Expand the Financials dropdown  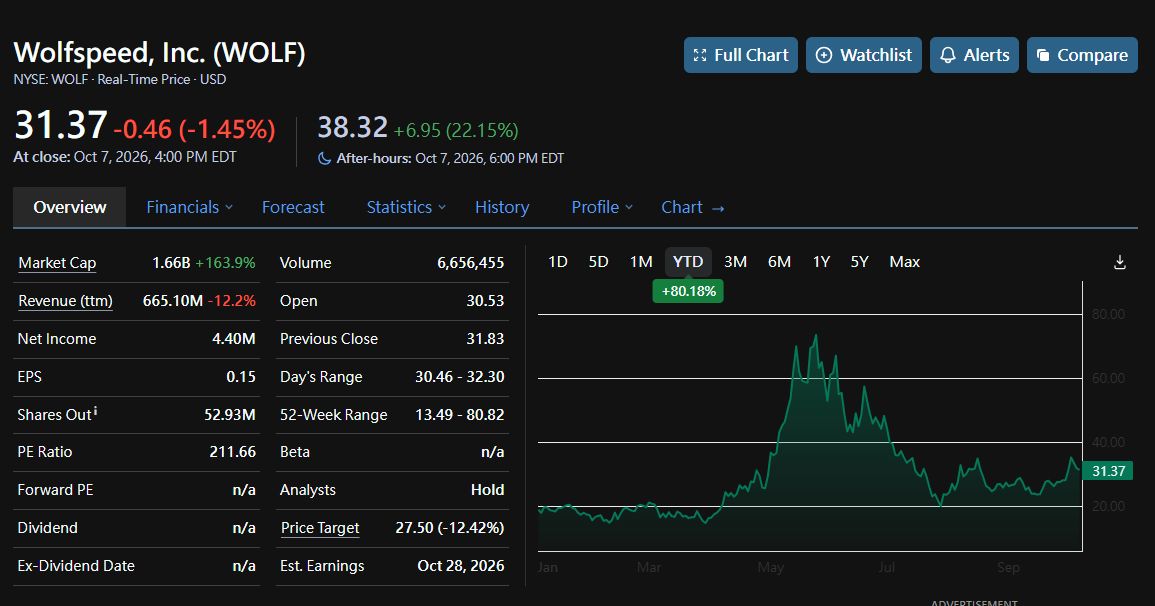coord(189,207)
